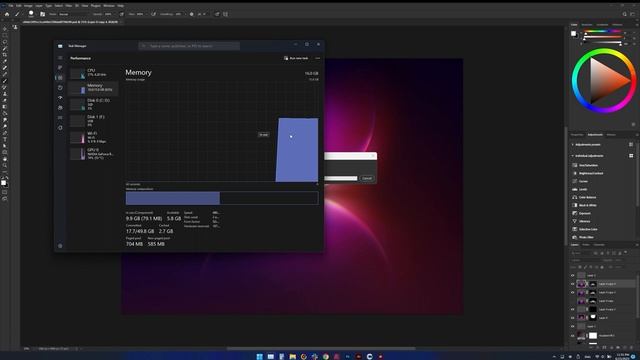The image size is (640, 360).
Task: Collapse the Adjustments presets section
Action: click(x=572, y=144)
